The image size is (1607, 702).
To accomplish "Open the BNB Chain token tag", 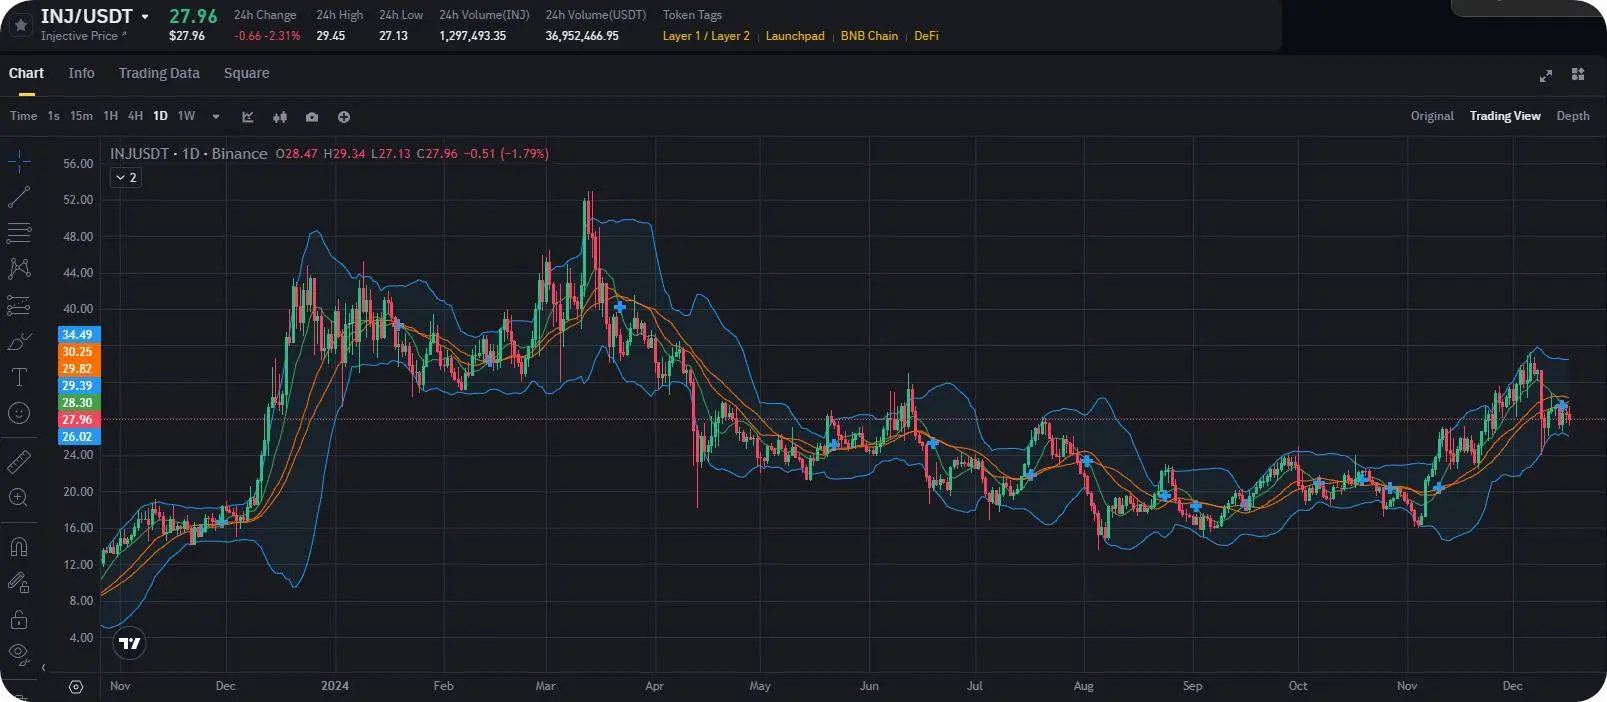I will tap(869, 36).
